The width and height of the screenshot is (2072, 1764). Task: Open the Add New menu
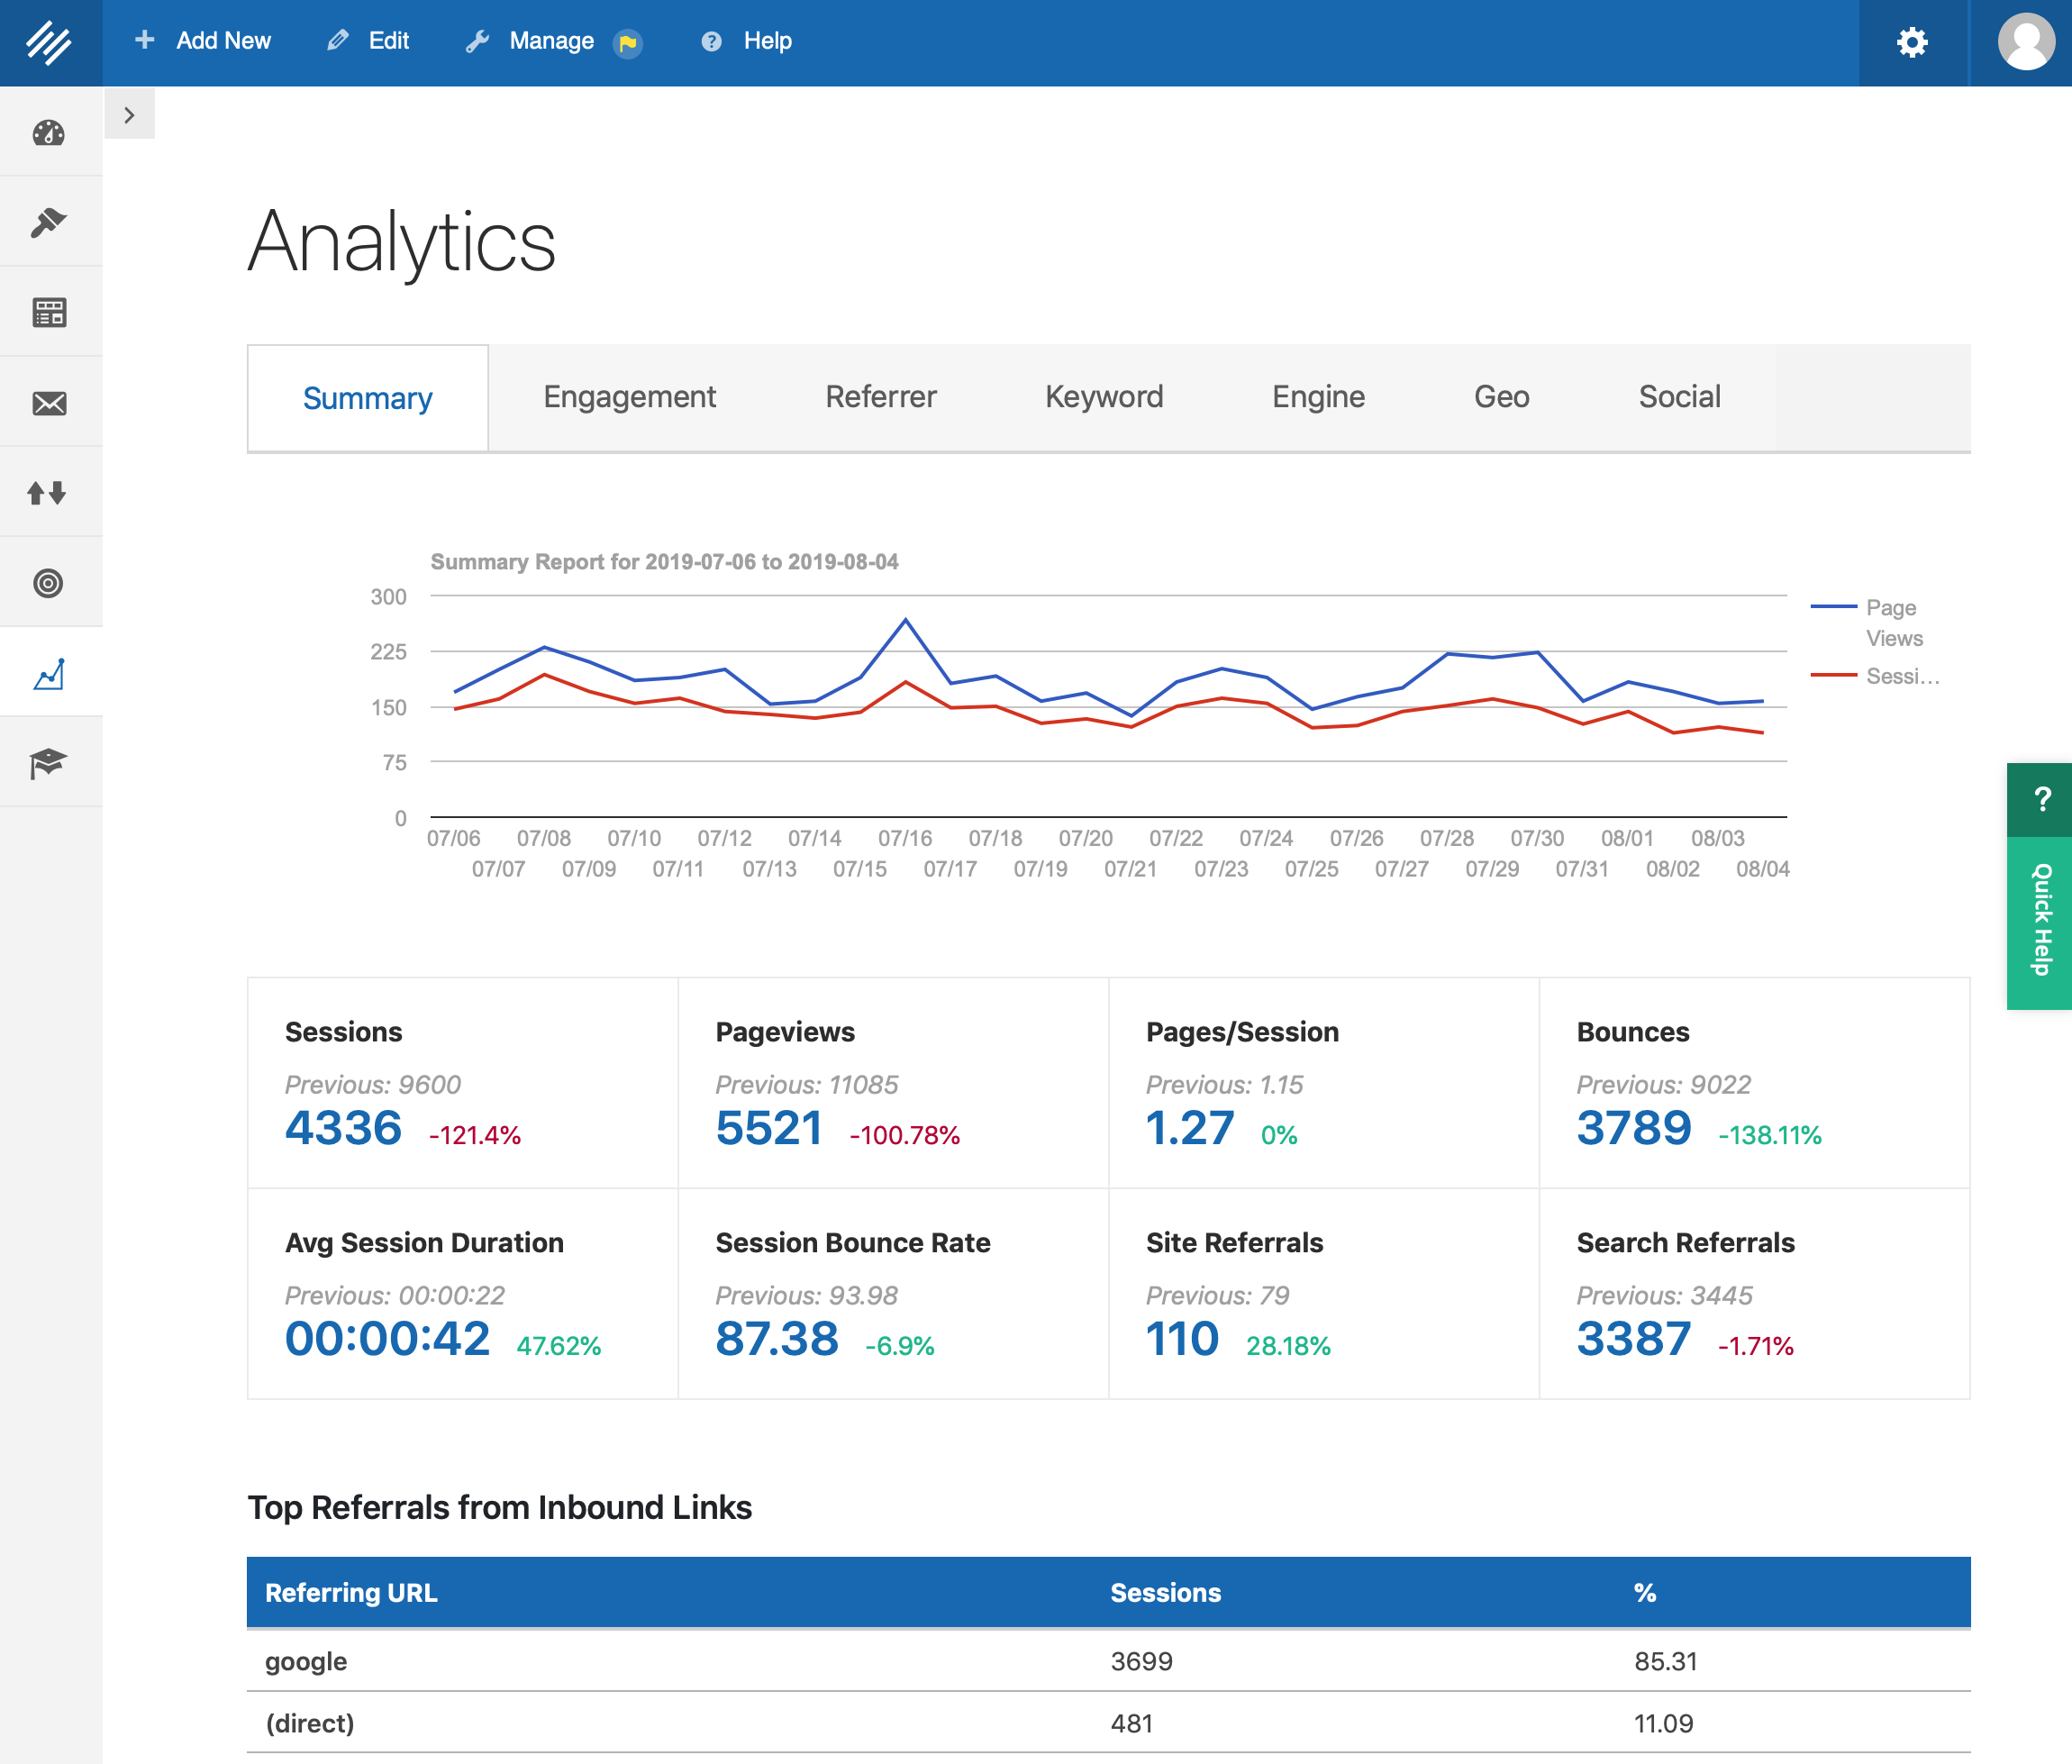(203, 41)
